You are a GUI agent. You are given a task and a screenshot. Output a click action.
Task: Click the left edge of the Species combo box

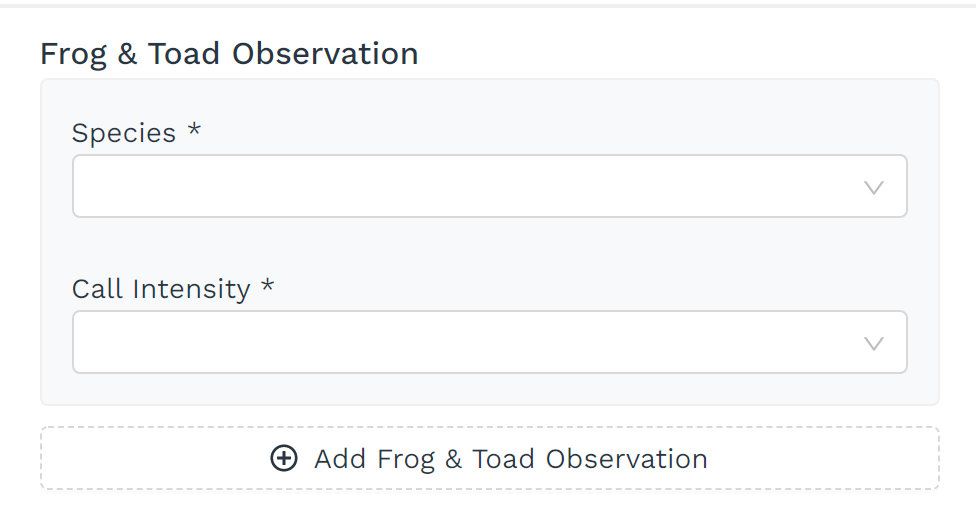[x=76, y=187]
